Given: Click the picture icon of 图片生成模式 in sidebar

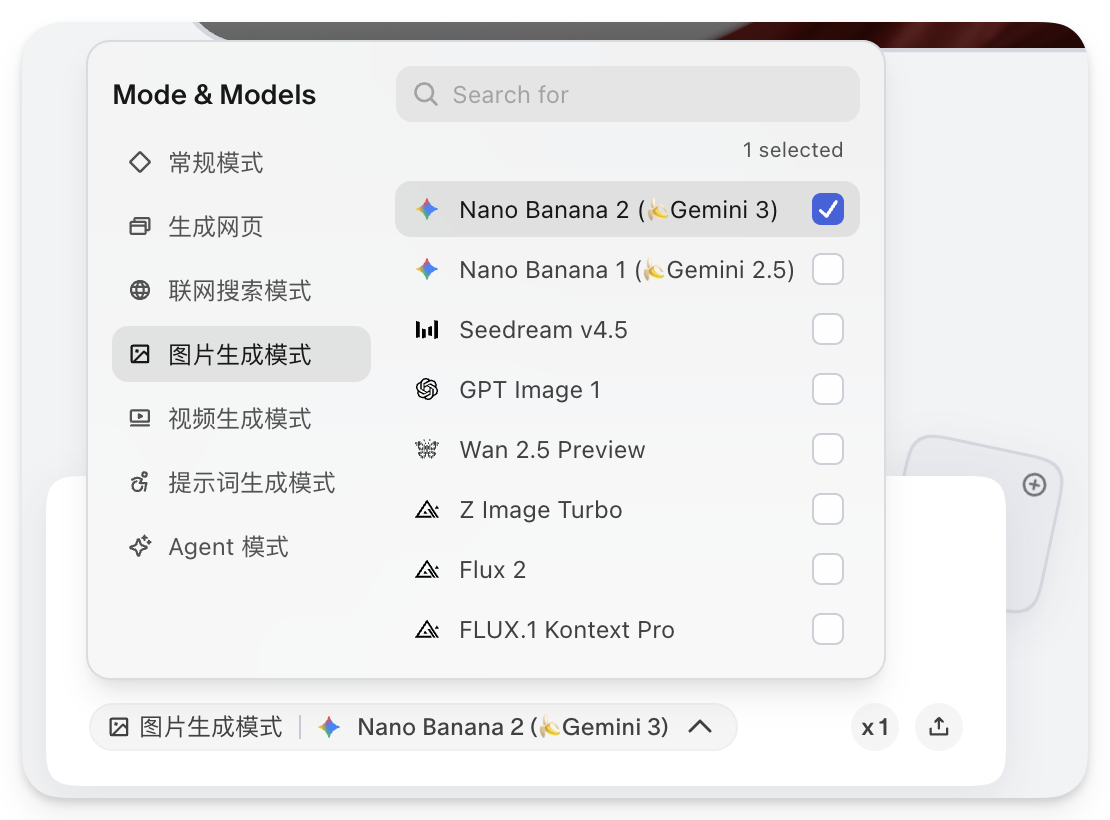Looking at the screenshot, I should tap(140, 354).
